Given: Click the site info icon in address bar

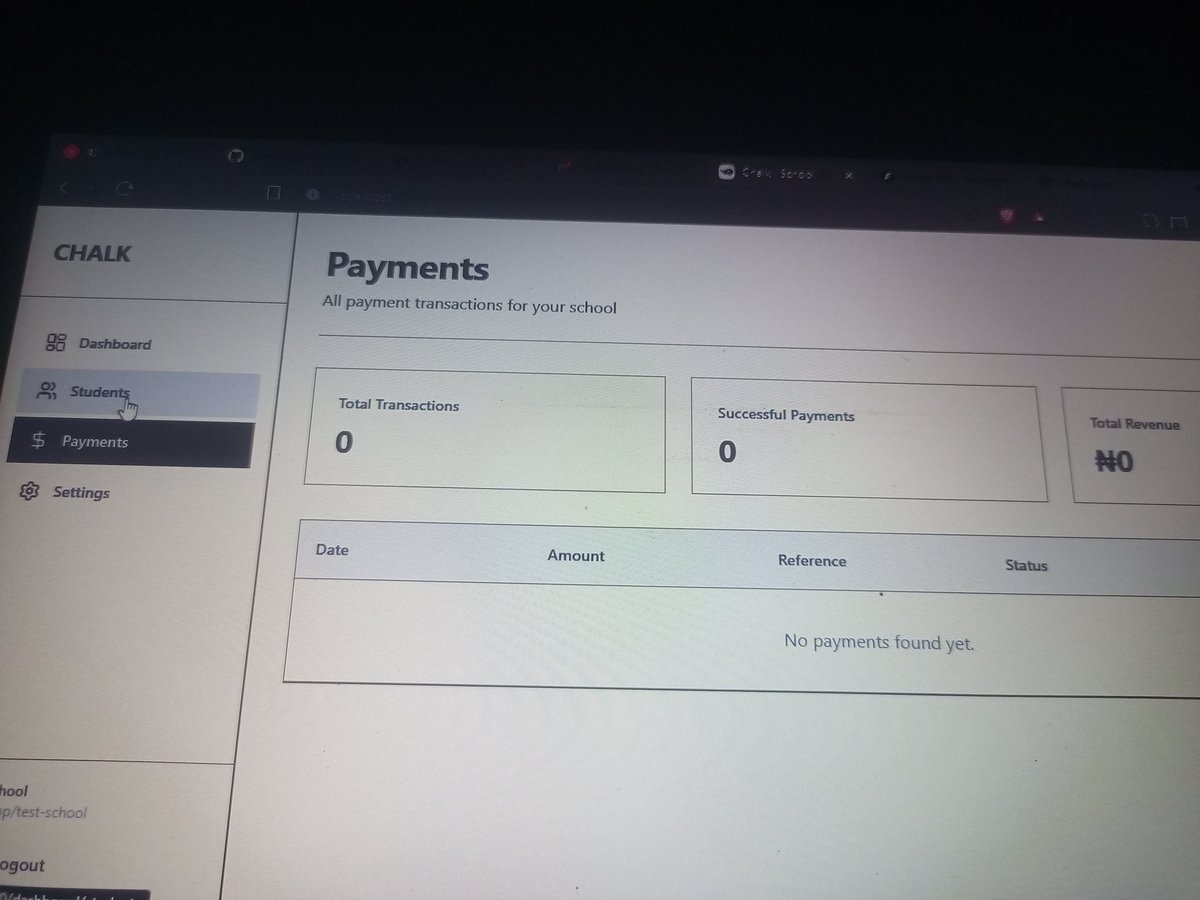Looking at the screenshot, I should point(312,194).
